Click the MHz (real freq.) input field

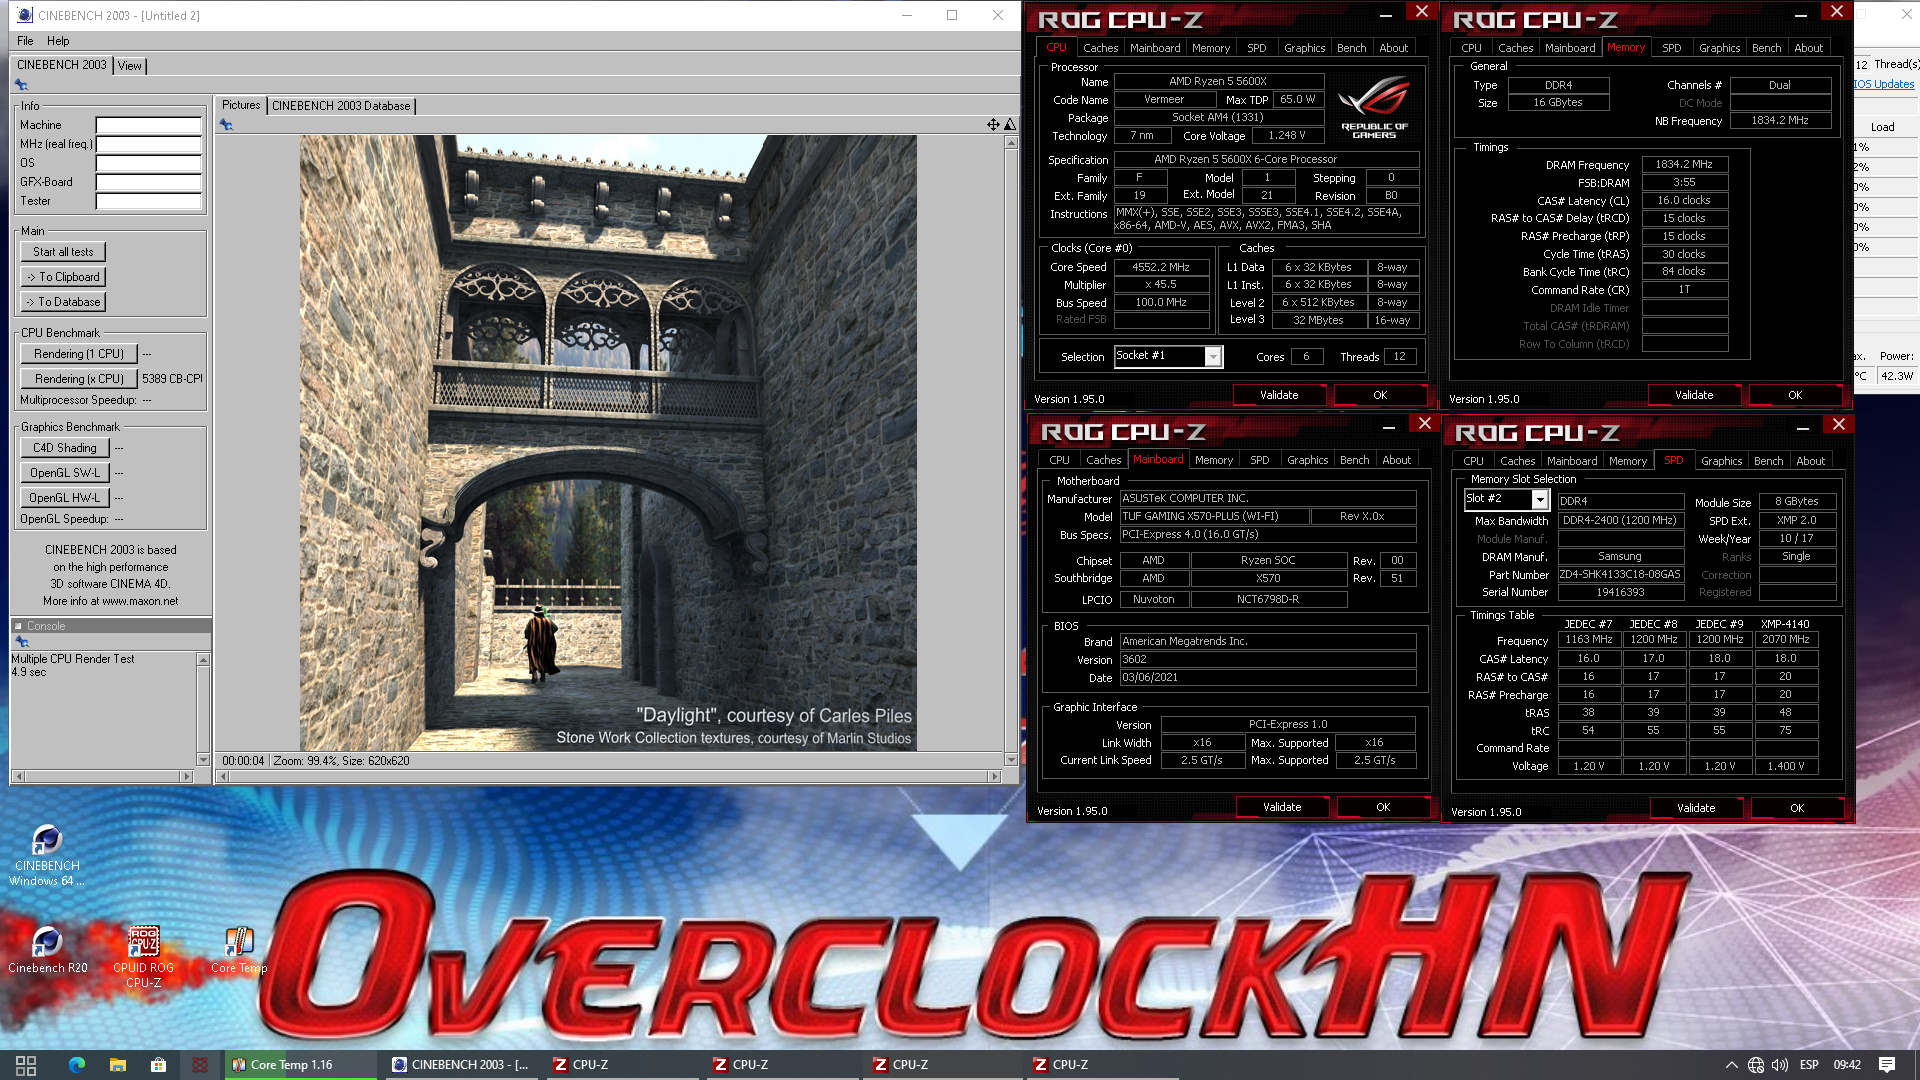[x=149, y=144]
